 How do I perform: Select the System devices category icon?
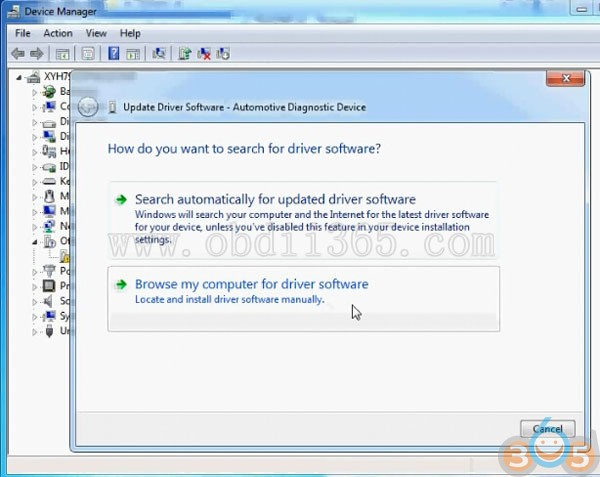point(49,316)
